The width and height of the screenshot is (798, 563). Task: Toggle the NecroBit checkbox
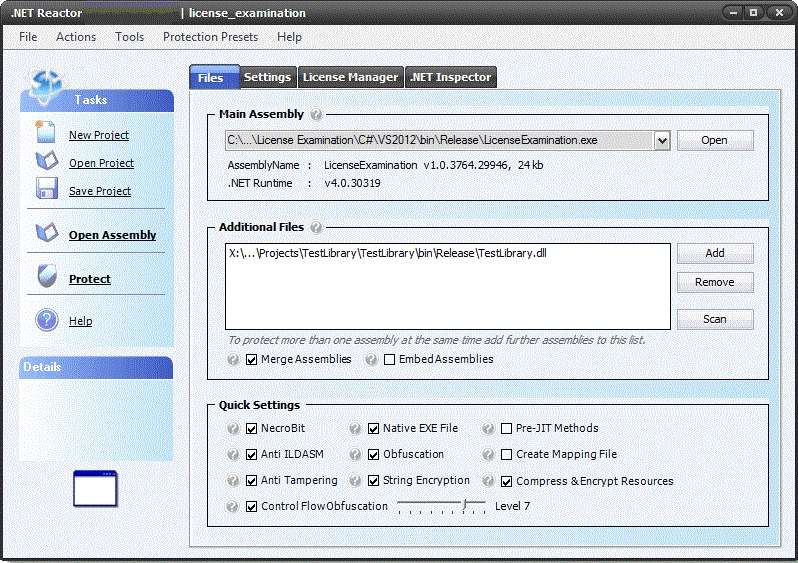[x=251, y=429]
